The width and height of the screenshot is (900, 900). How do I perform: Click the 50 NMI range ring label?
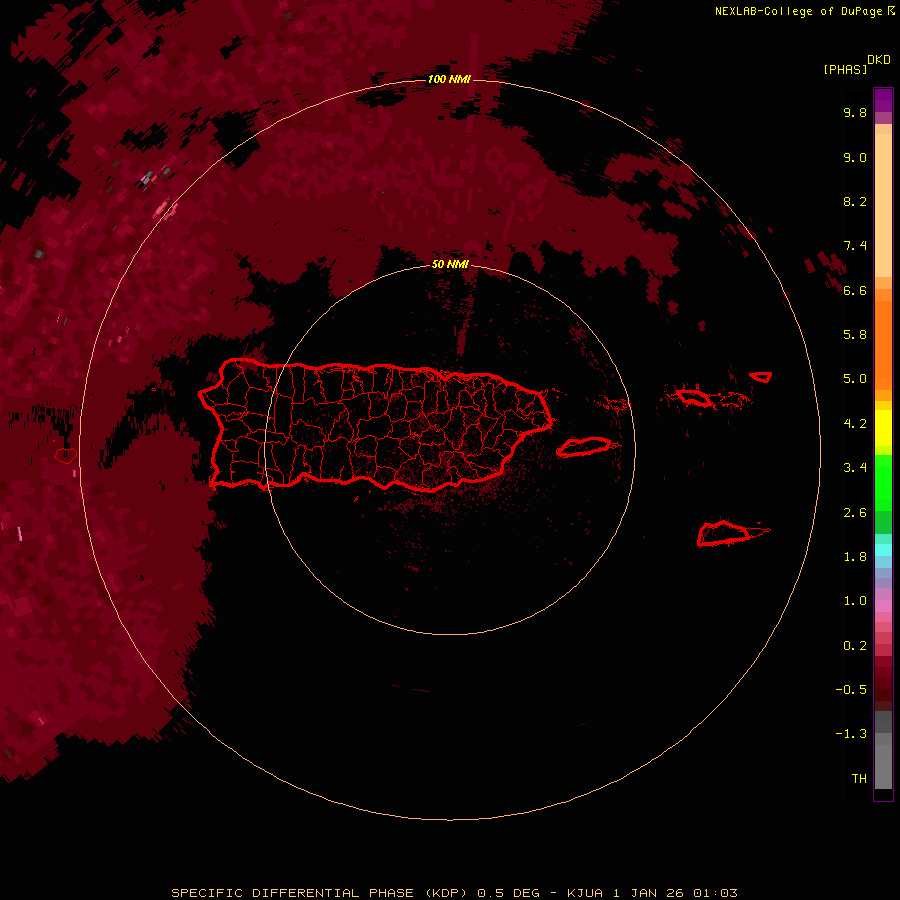450,265
